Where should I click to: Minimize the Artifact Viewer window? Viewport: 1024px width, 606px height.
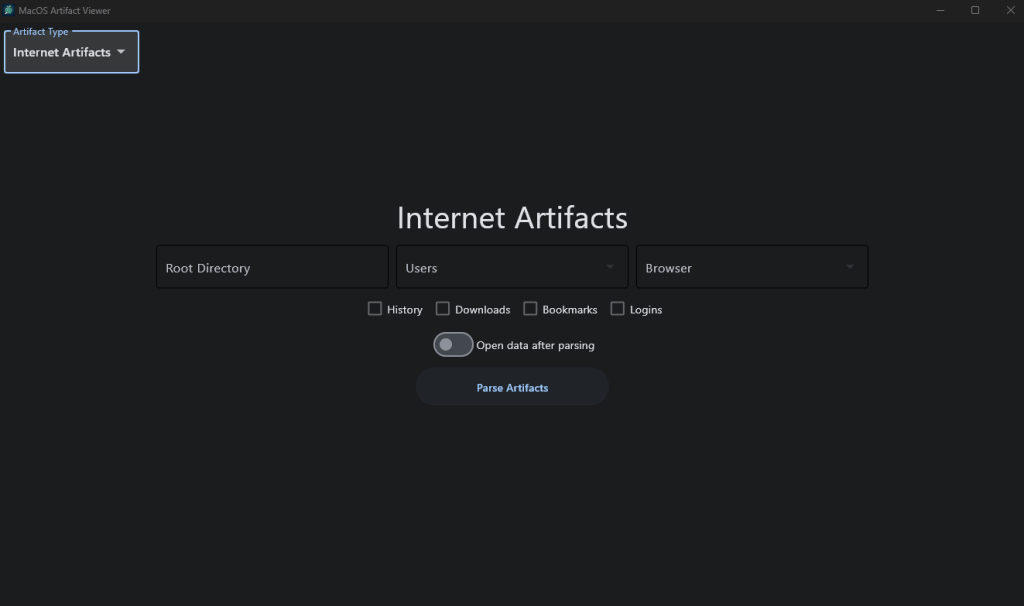(940, 10)
